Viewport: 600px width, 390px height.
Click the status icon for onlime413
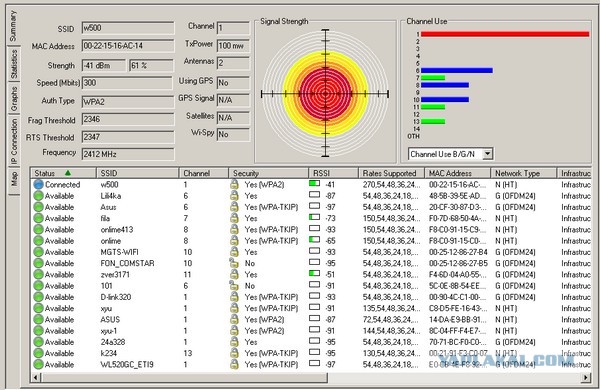38,230
